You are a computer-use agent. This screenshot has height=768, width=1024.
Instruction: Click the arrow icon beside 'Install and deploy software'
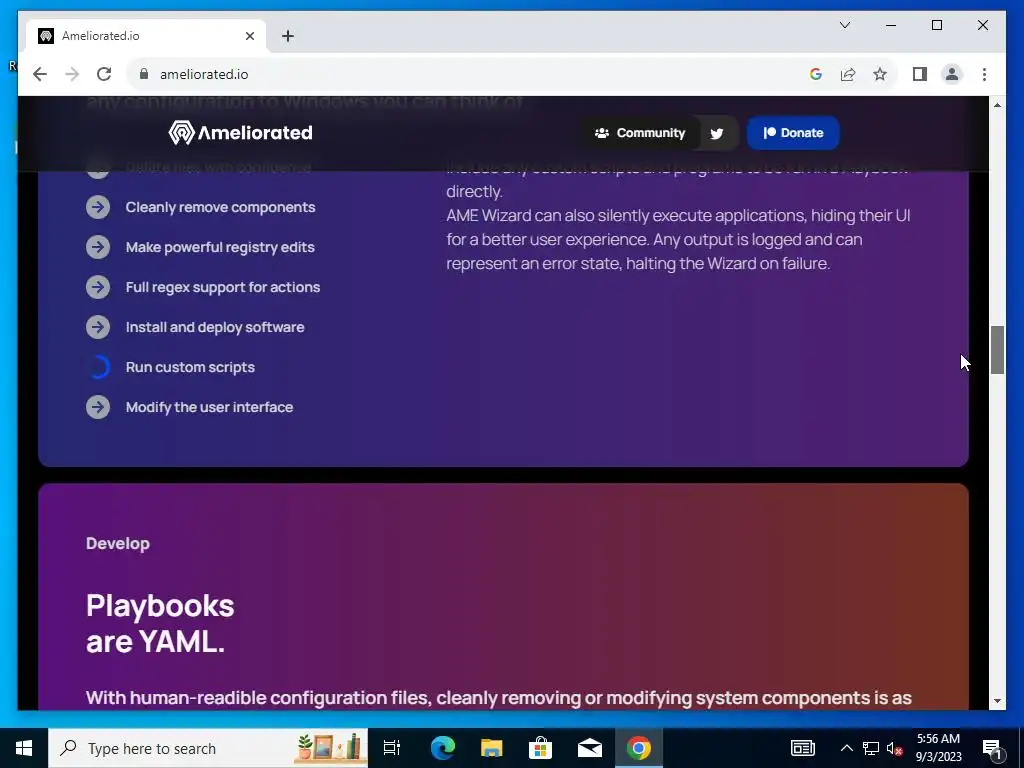(x=98, y=327)
